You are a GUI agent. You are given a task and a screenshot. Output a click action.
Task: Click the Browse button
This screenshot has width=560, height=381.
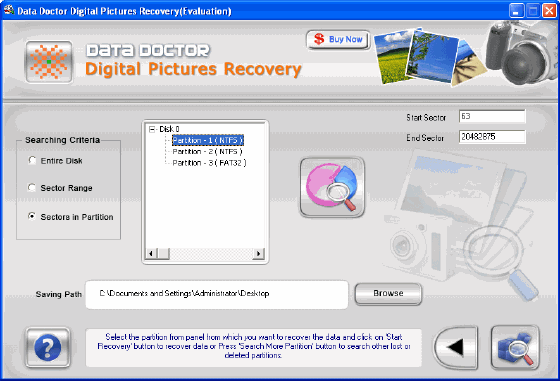point(388,294)
